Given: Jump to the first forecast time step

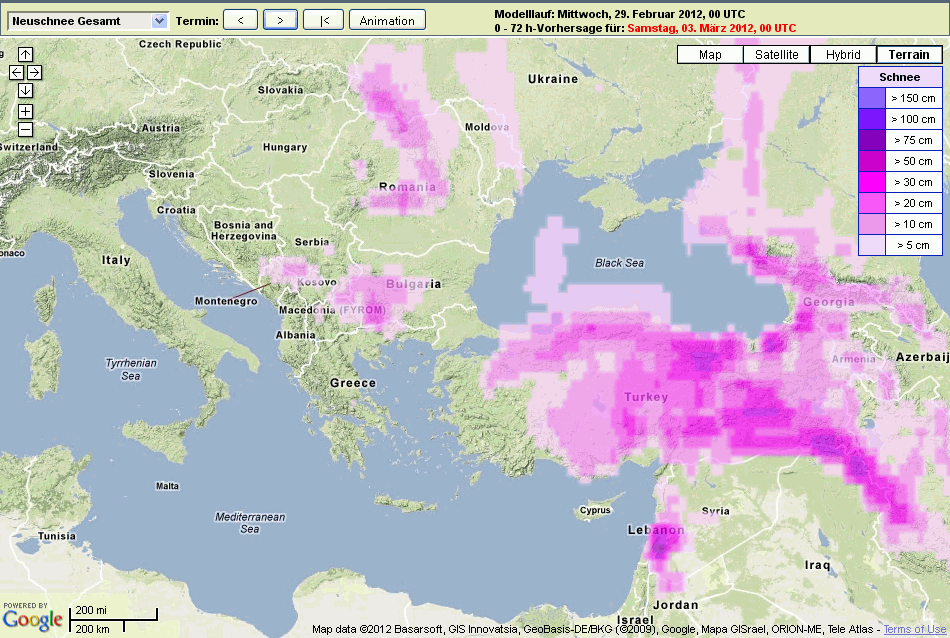Looking at the screenshot, I should point(323,20).
